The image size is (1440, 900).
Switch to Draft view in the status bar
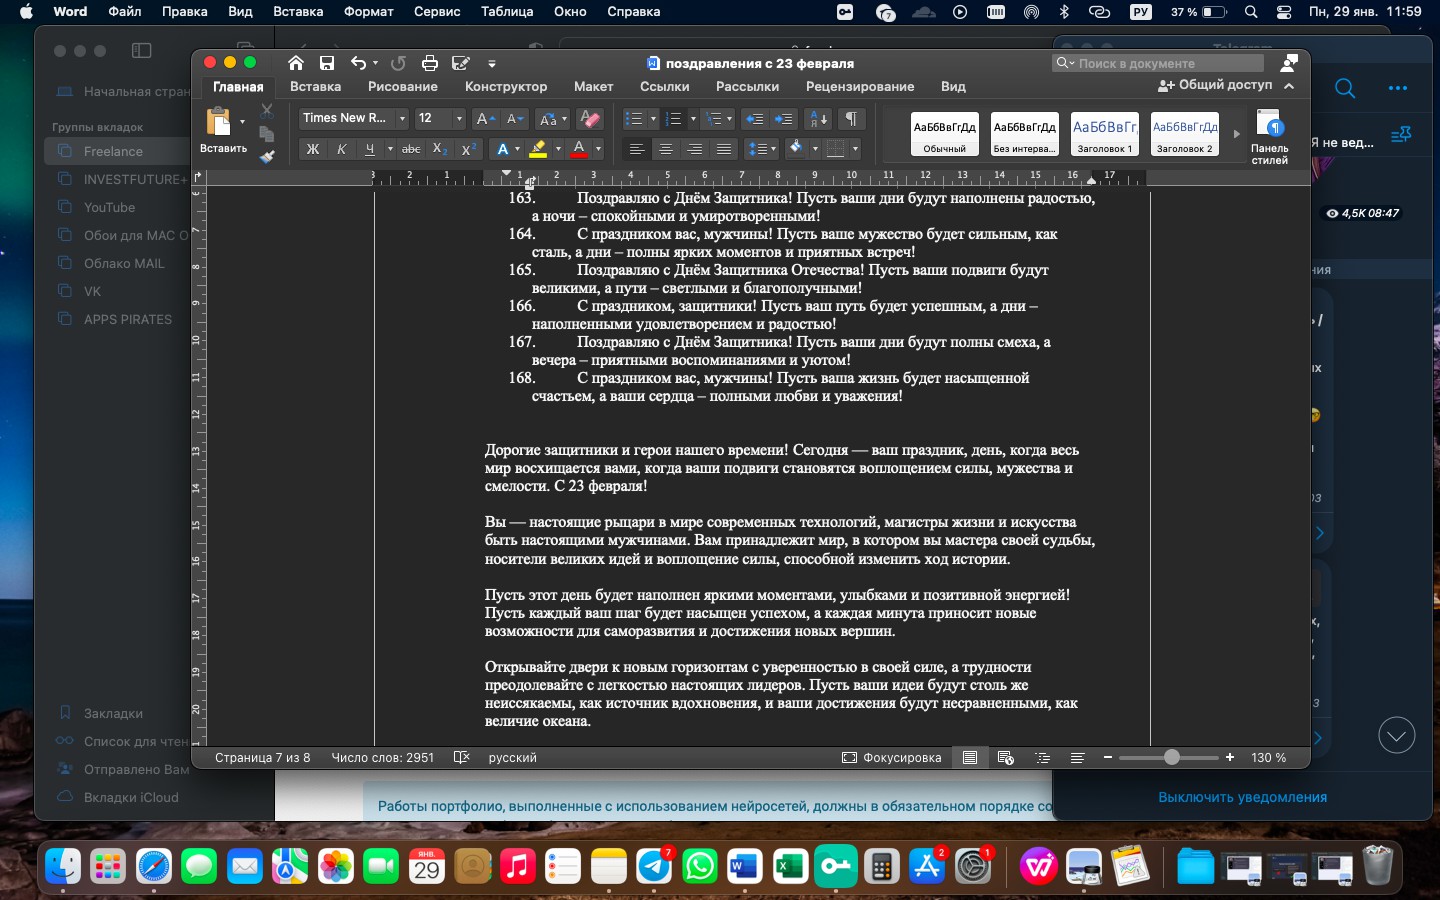(x=1077, y=757)
